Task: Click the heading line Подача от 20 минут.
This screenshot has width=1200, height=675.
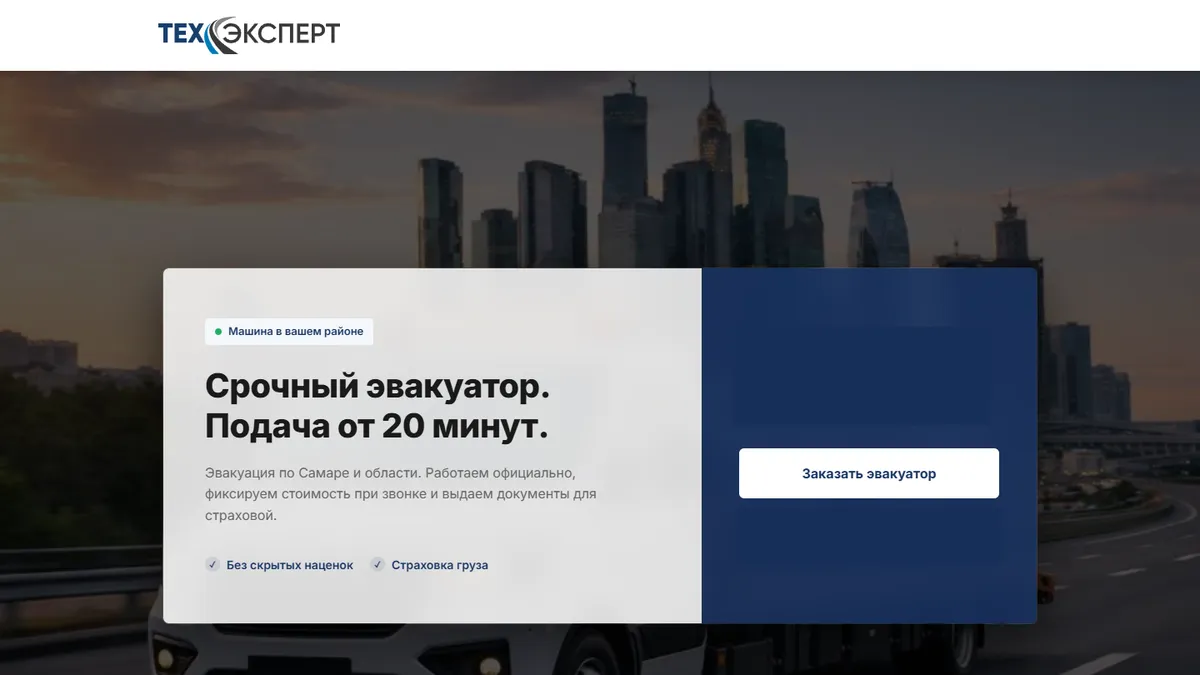Action: pyautogui.click(x=377, y=427)
